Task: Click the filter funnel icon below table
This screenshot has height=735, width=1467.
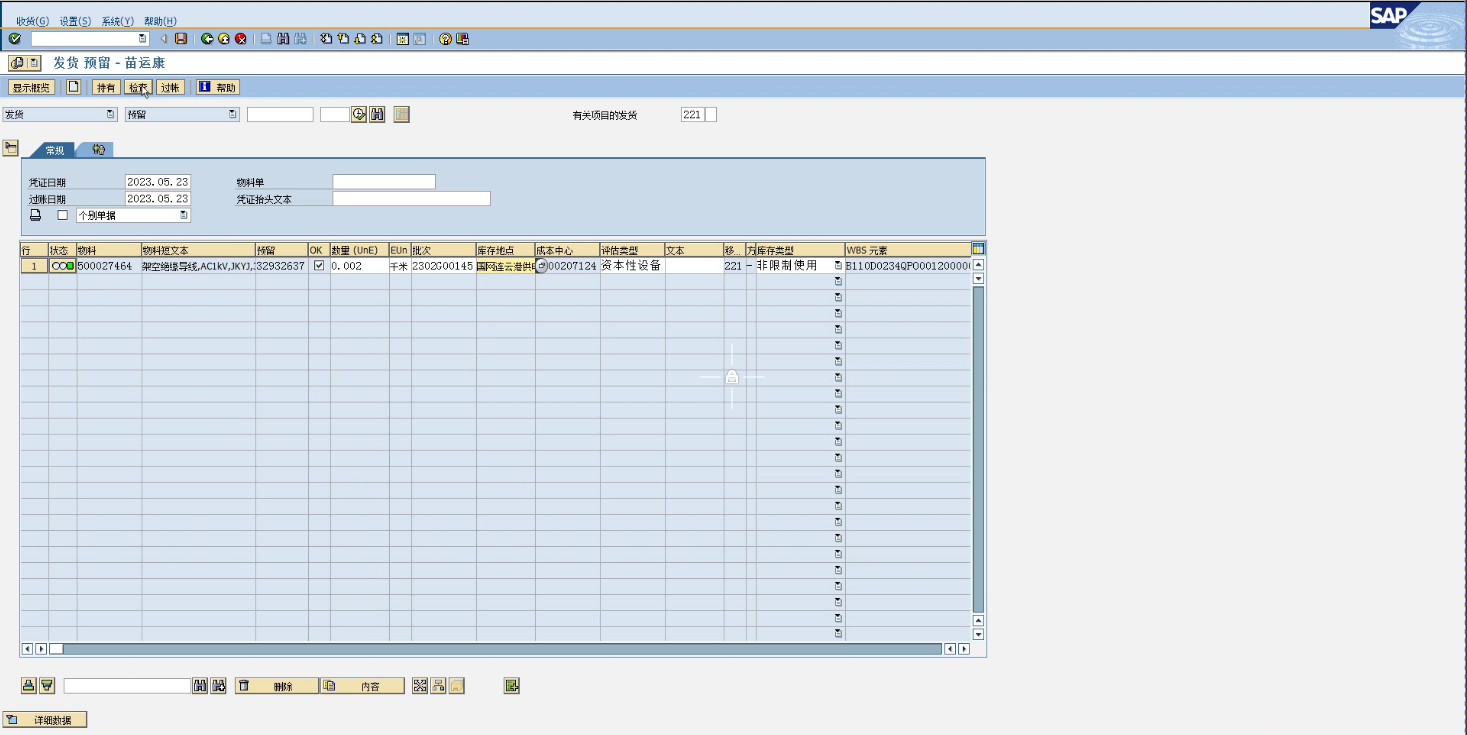Action: tap(46, 686)
